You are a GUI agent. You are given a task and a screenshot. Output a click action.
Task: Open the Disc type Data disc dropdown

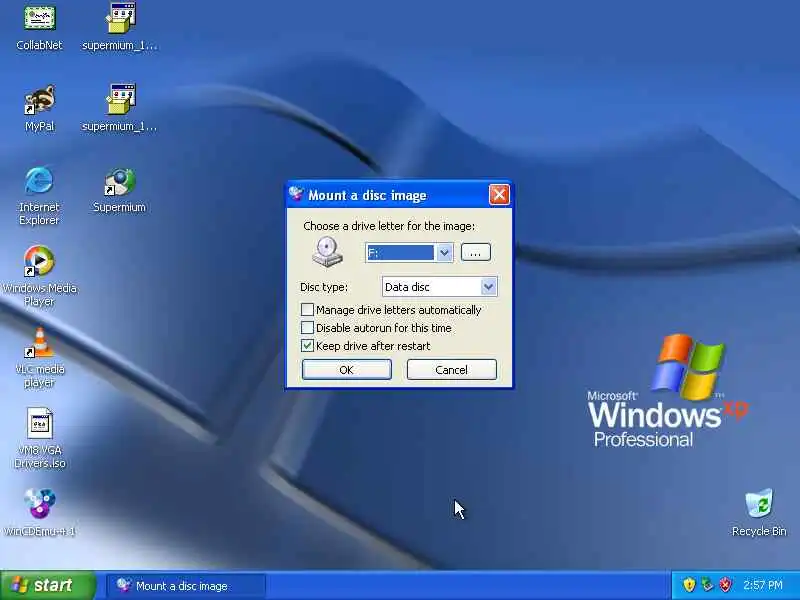[x=488, y=287]
